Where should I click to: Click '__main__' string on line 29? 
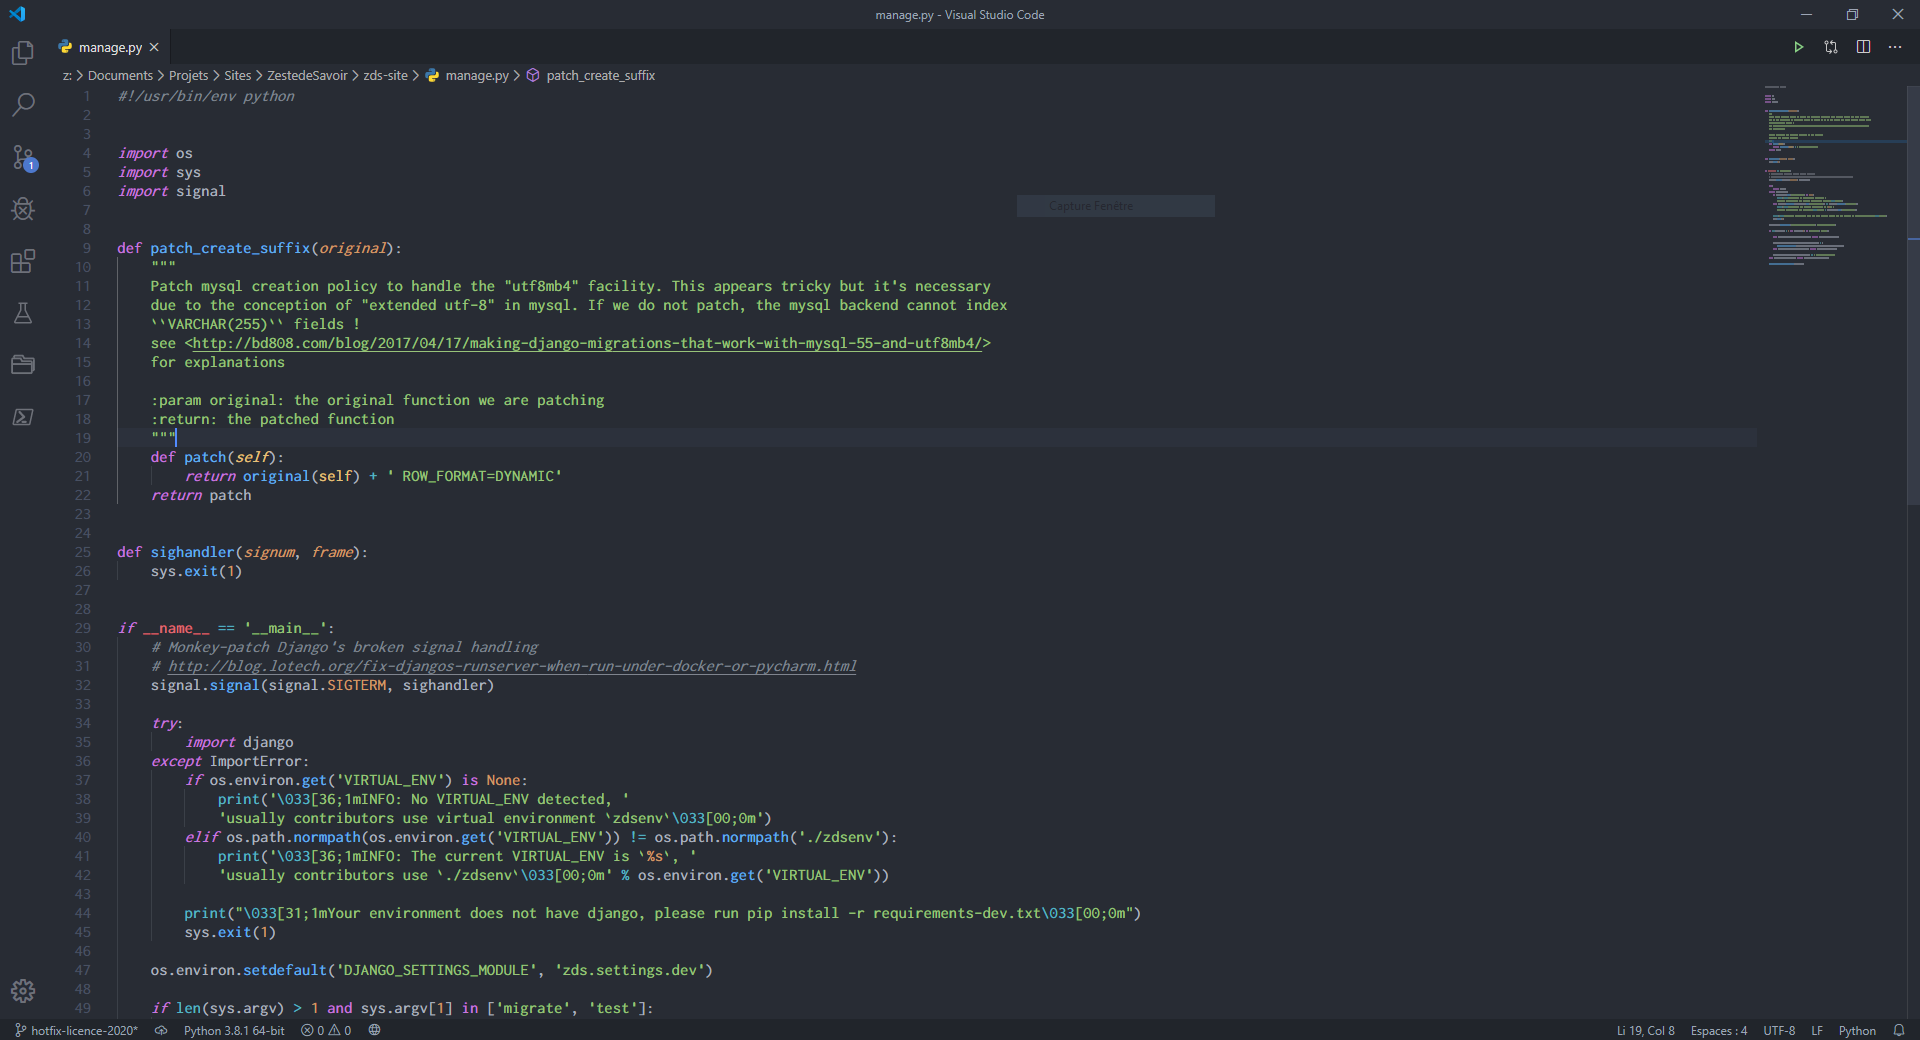(x=285, y=628)
